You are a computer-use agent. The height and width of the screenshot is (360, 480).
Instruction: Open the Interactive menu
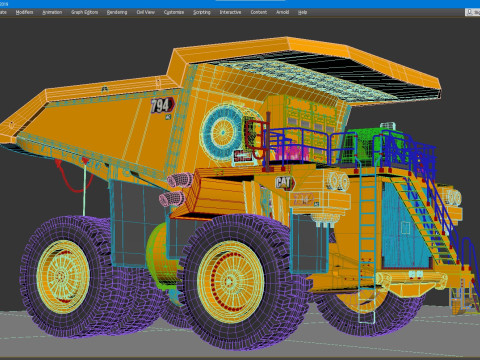click(230, 12)
